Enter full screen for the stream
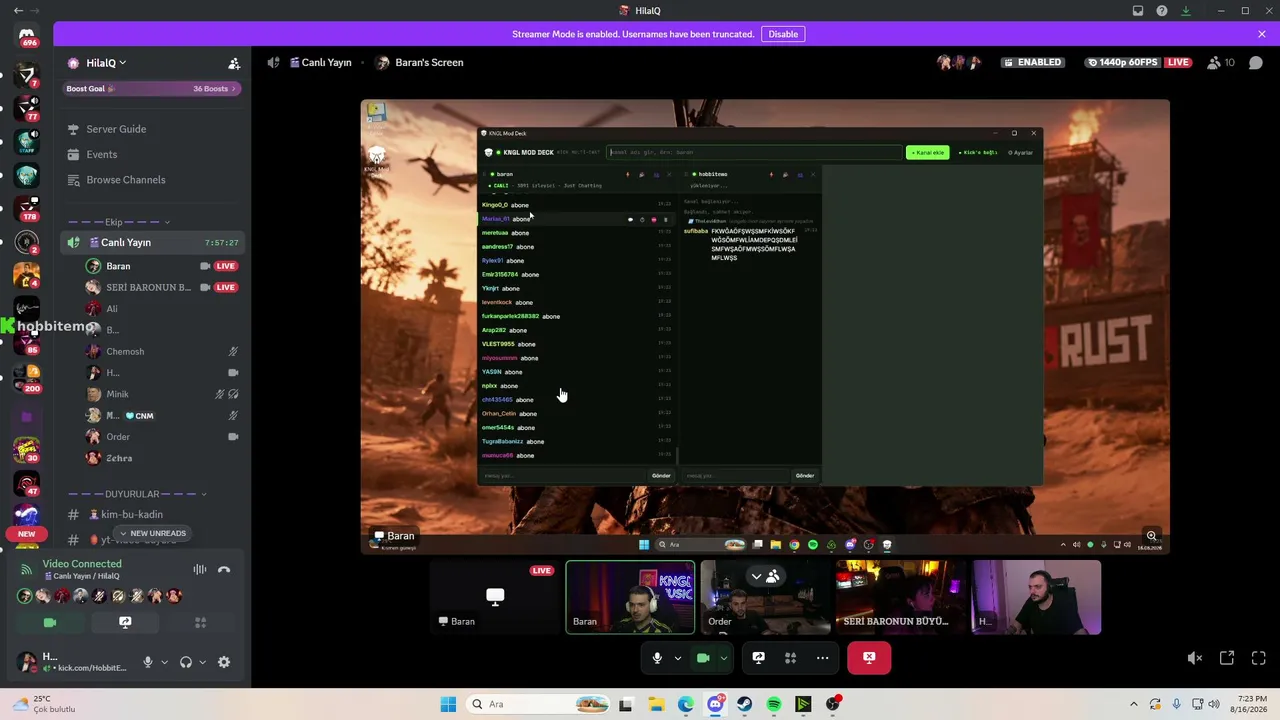The height and width of the screenshot is (720, 1280). coord(1259,658)
